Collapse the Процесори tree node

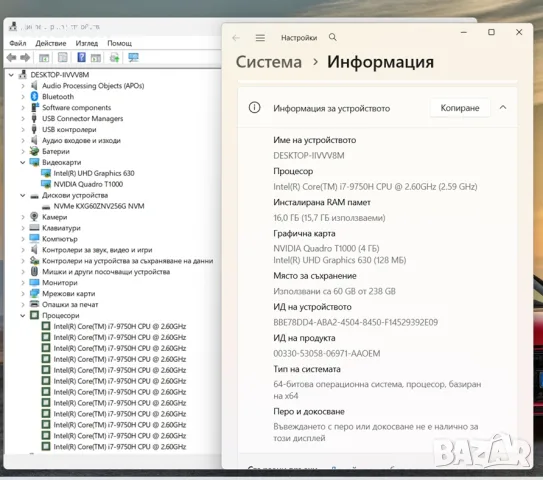tap(23, 315)
